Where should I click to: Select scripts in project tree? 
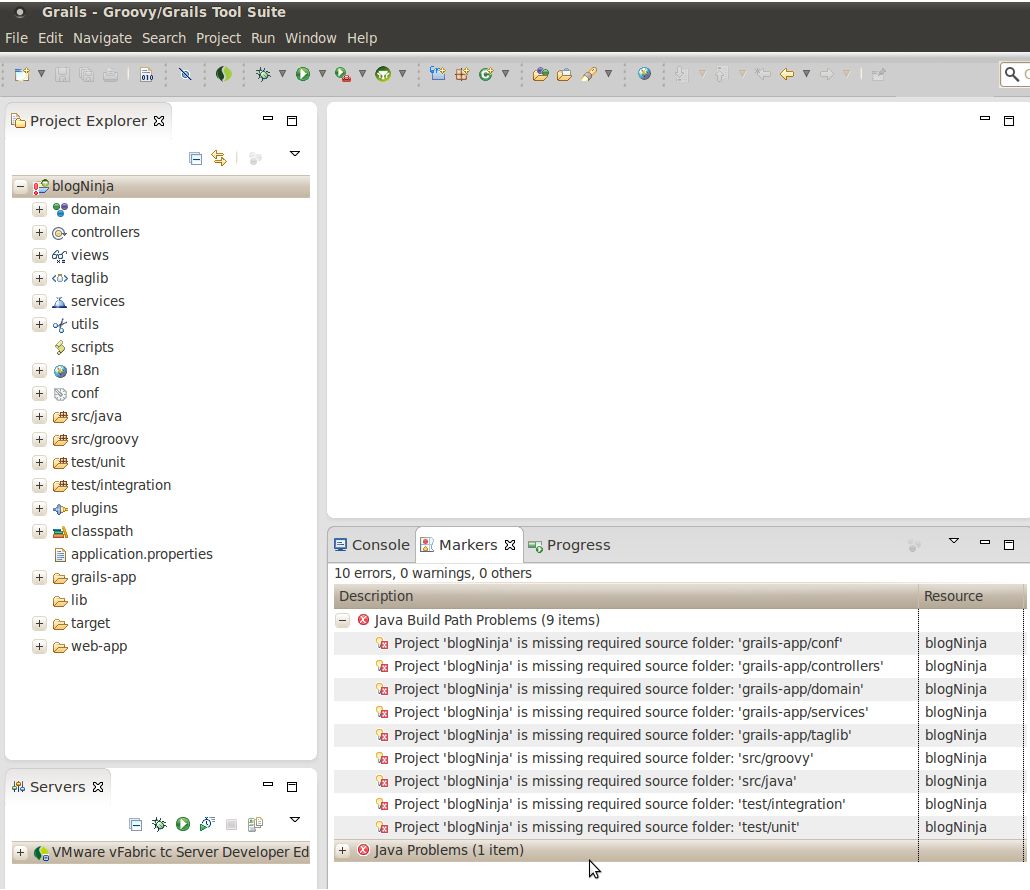click(x=92, y=347)
